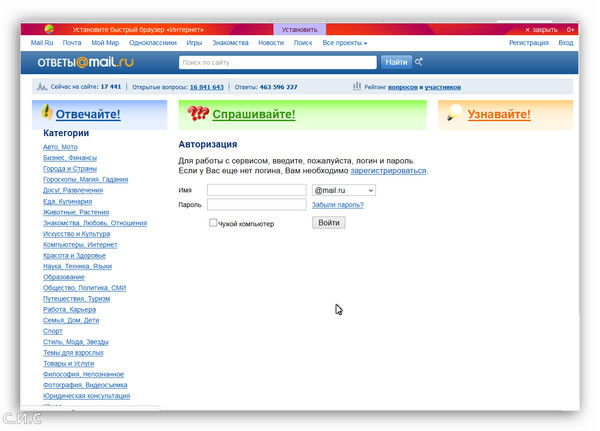Open Новости in top navigation
The height and width of the screenshot is (431, 600).
point(271,43)
